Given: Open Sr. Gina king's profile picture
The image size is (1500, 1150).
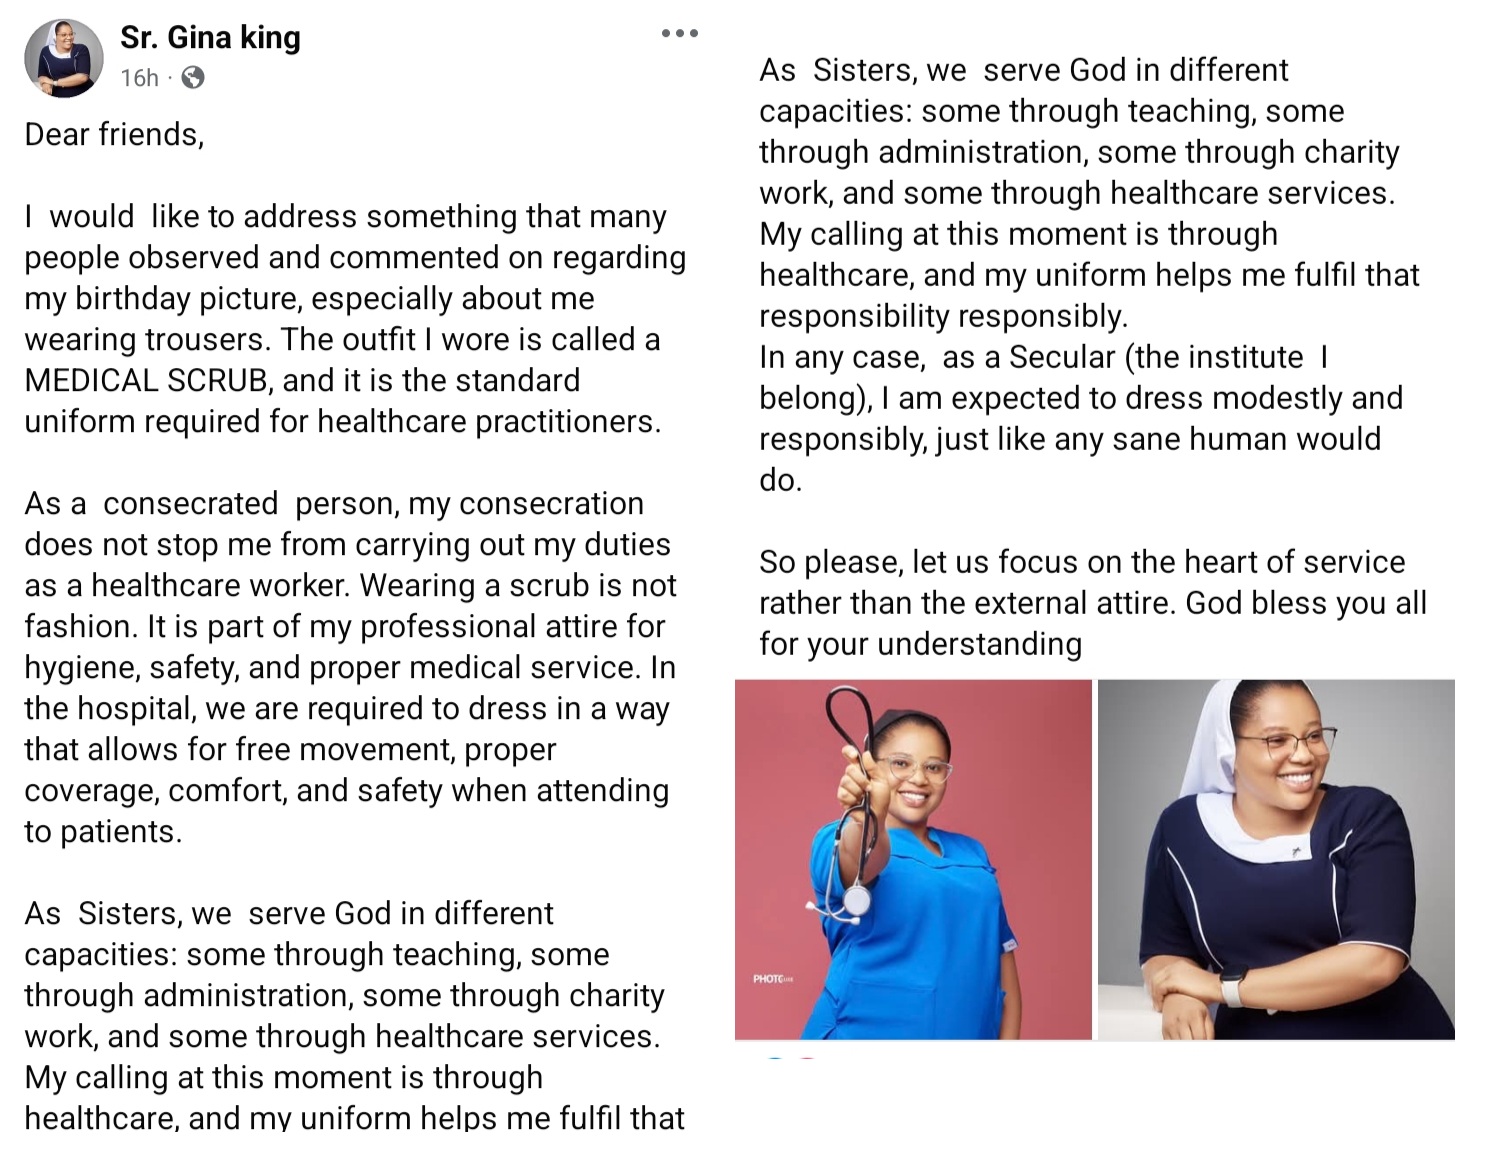Looking at the screenshot, I should [x=64, y=58].
